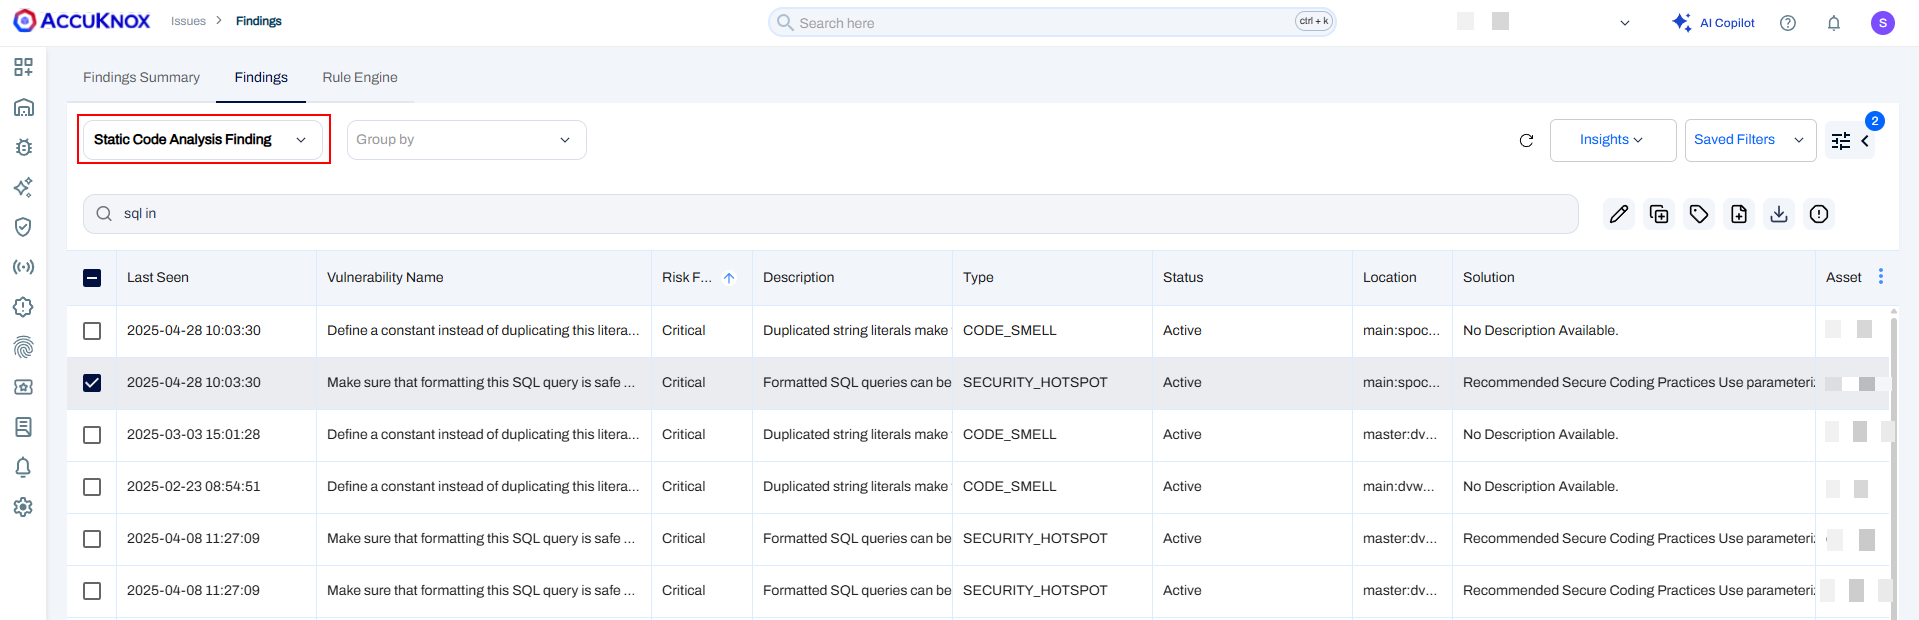The height and width of the screenshot is (620, 1919).
Task: Click the AccuKnox logo
Action: point(82,21)
